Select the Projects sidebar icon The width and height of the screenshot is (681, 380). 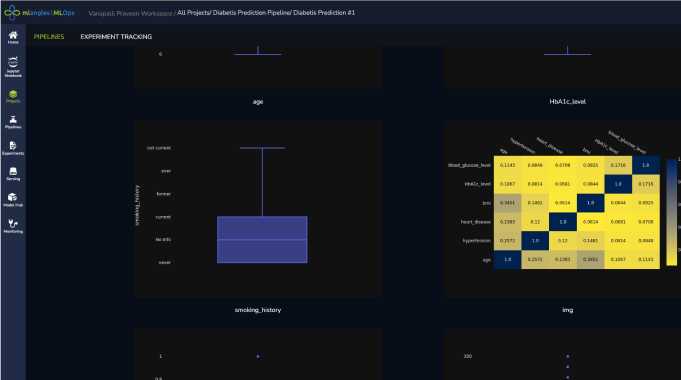tap(13, 96)
